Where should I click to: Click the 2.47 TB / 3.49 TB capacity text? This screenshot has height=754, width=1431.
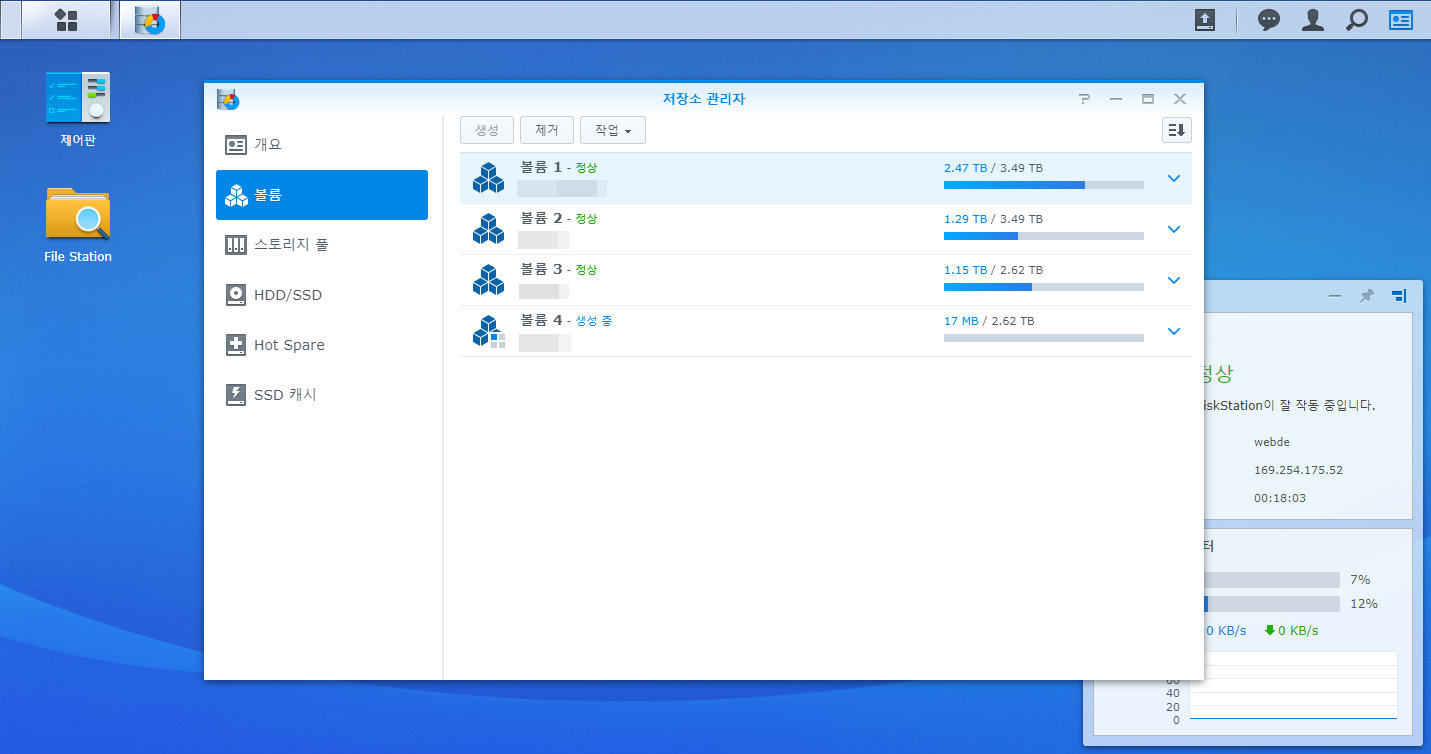point(993,168)
